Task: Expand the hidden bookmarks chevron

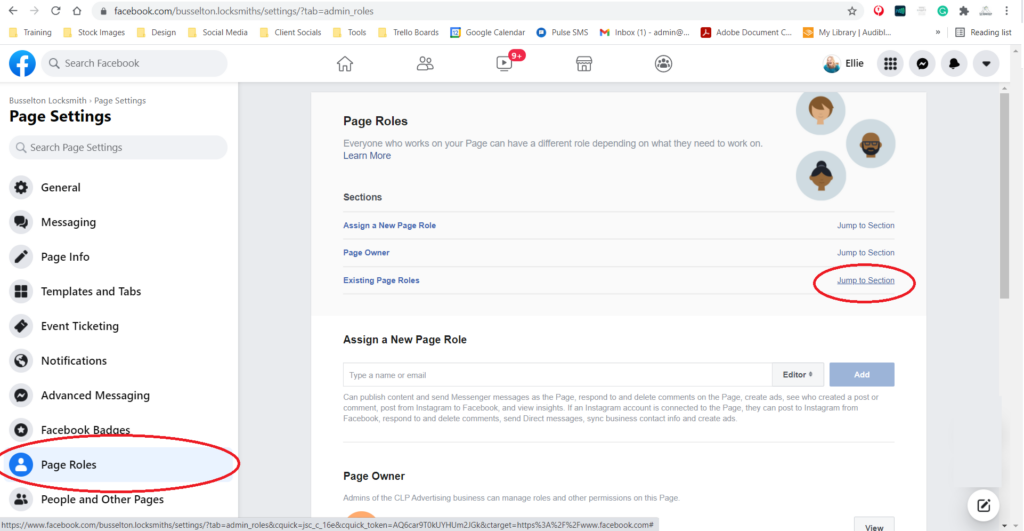Action: click(938, 32)
